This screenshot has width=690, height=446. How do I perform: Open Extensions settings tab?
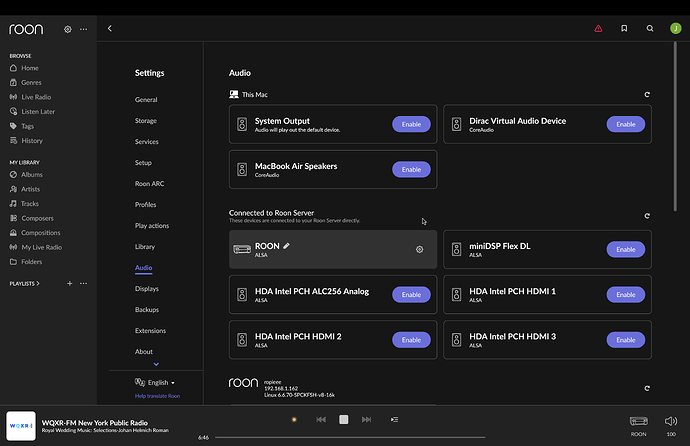point(150,331)
